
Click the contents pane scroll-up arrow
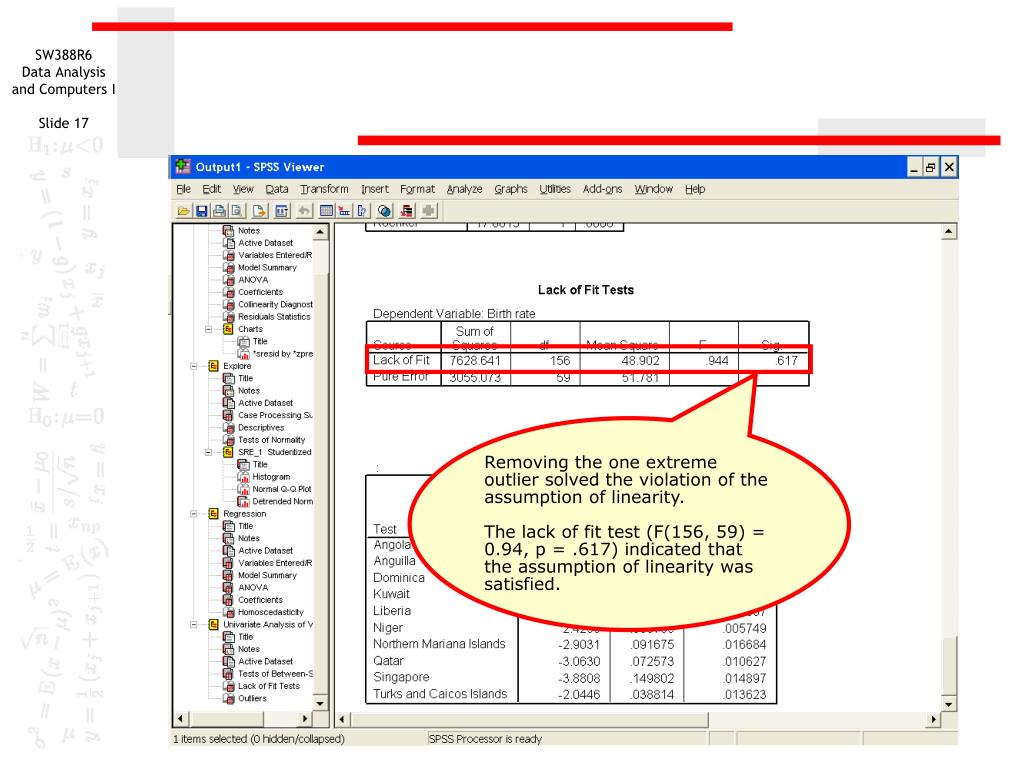pos(949,232)
